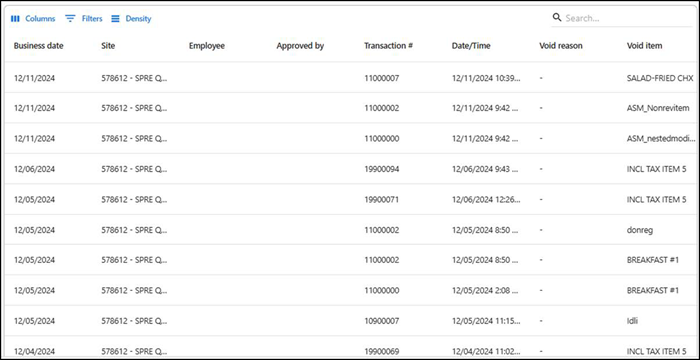Screen dimensions: 700x360
Task: Click Date/Time 12/06/2024 9:43 cell
Action: (x=486, y=169)
